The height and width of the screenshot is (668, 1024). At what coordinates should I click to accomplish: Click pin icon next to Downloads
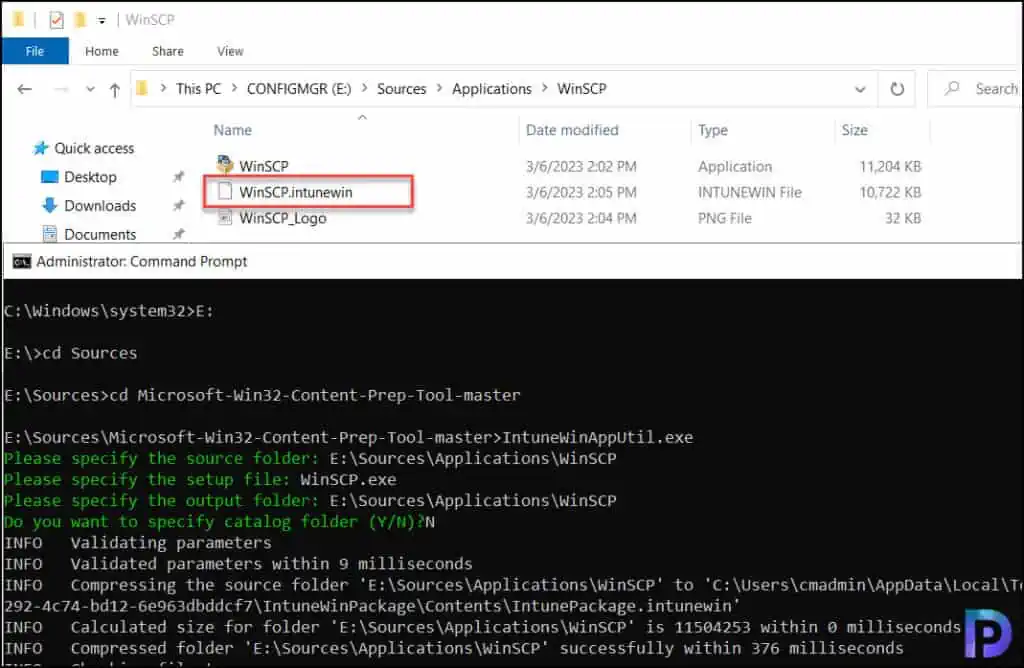178,206
